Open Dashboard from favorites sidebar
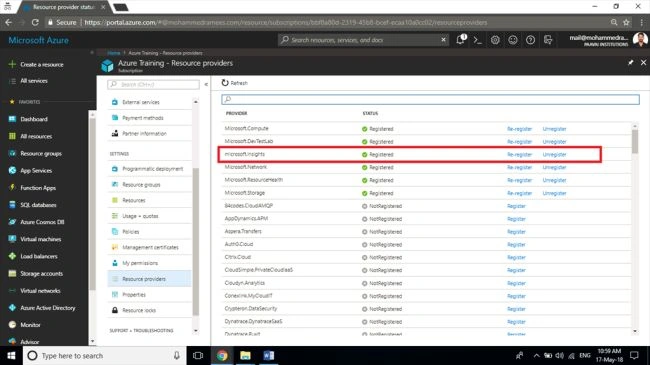 point(34,119)
